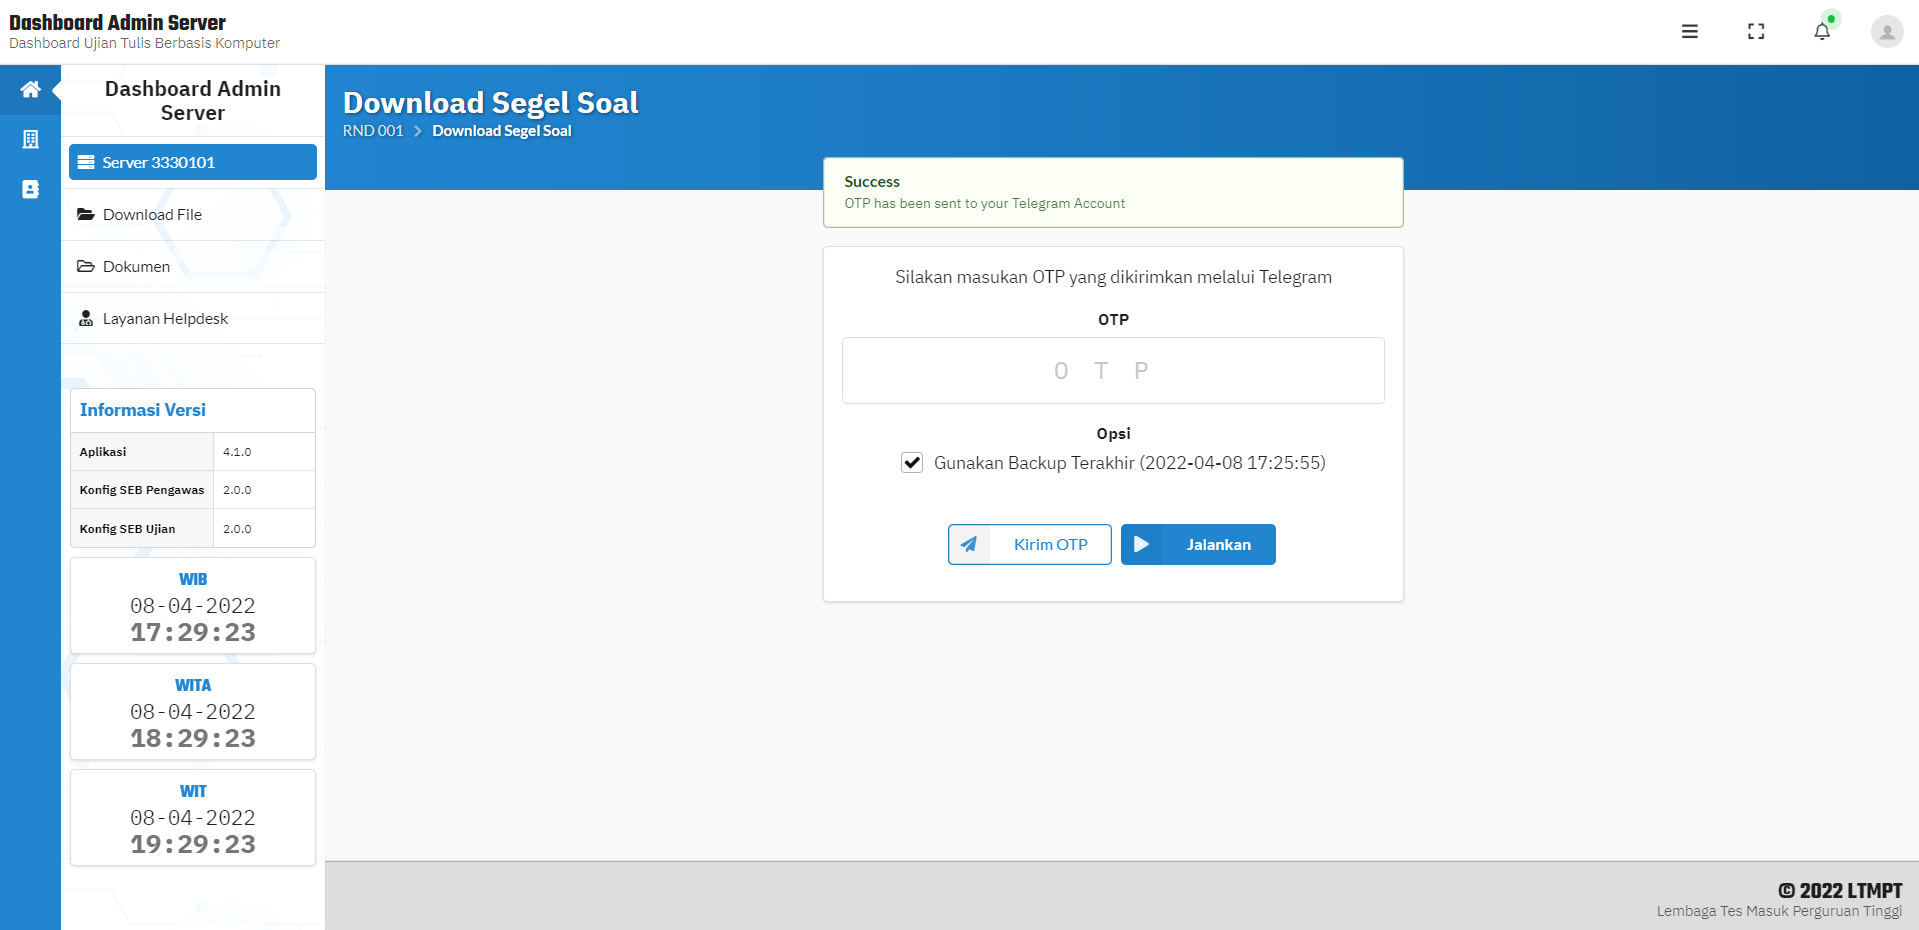The image size is (1919, 930).
Task: Open Dokumen menu
Action: (193, 266)
